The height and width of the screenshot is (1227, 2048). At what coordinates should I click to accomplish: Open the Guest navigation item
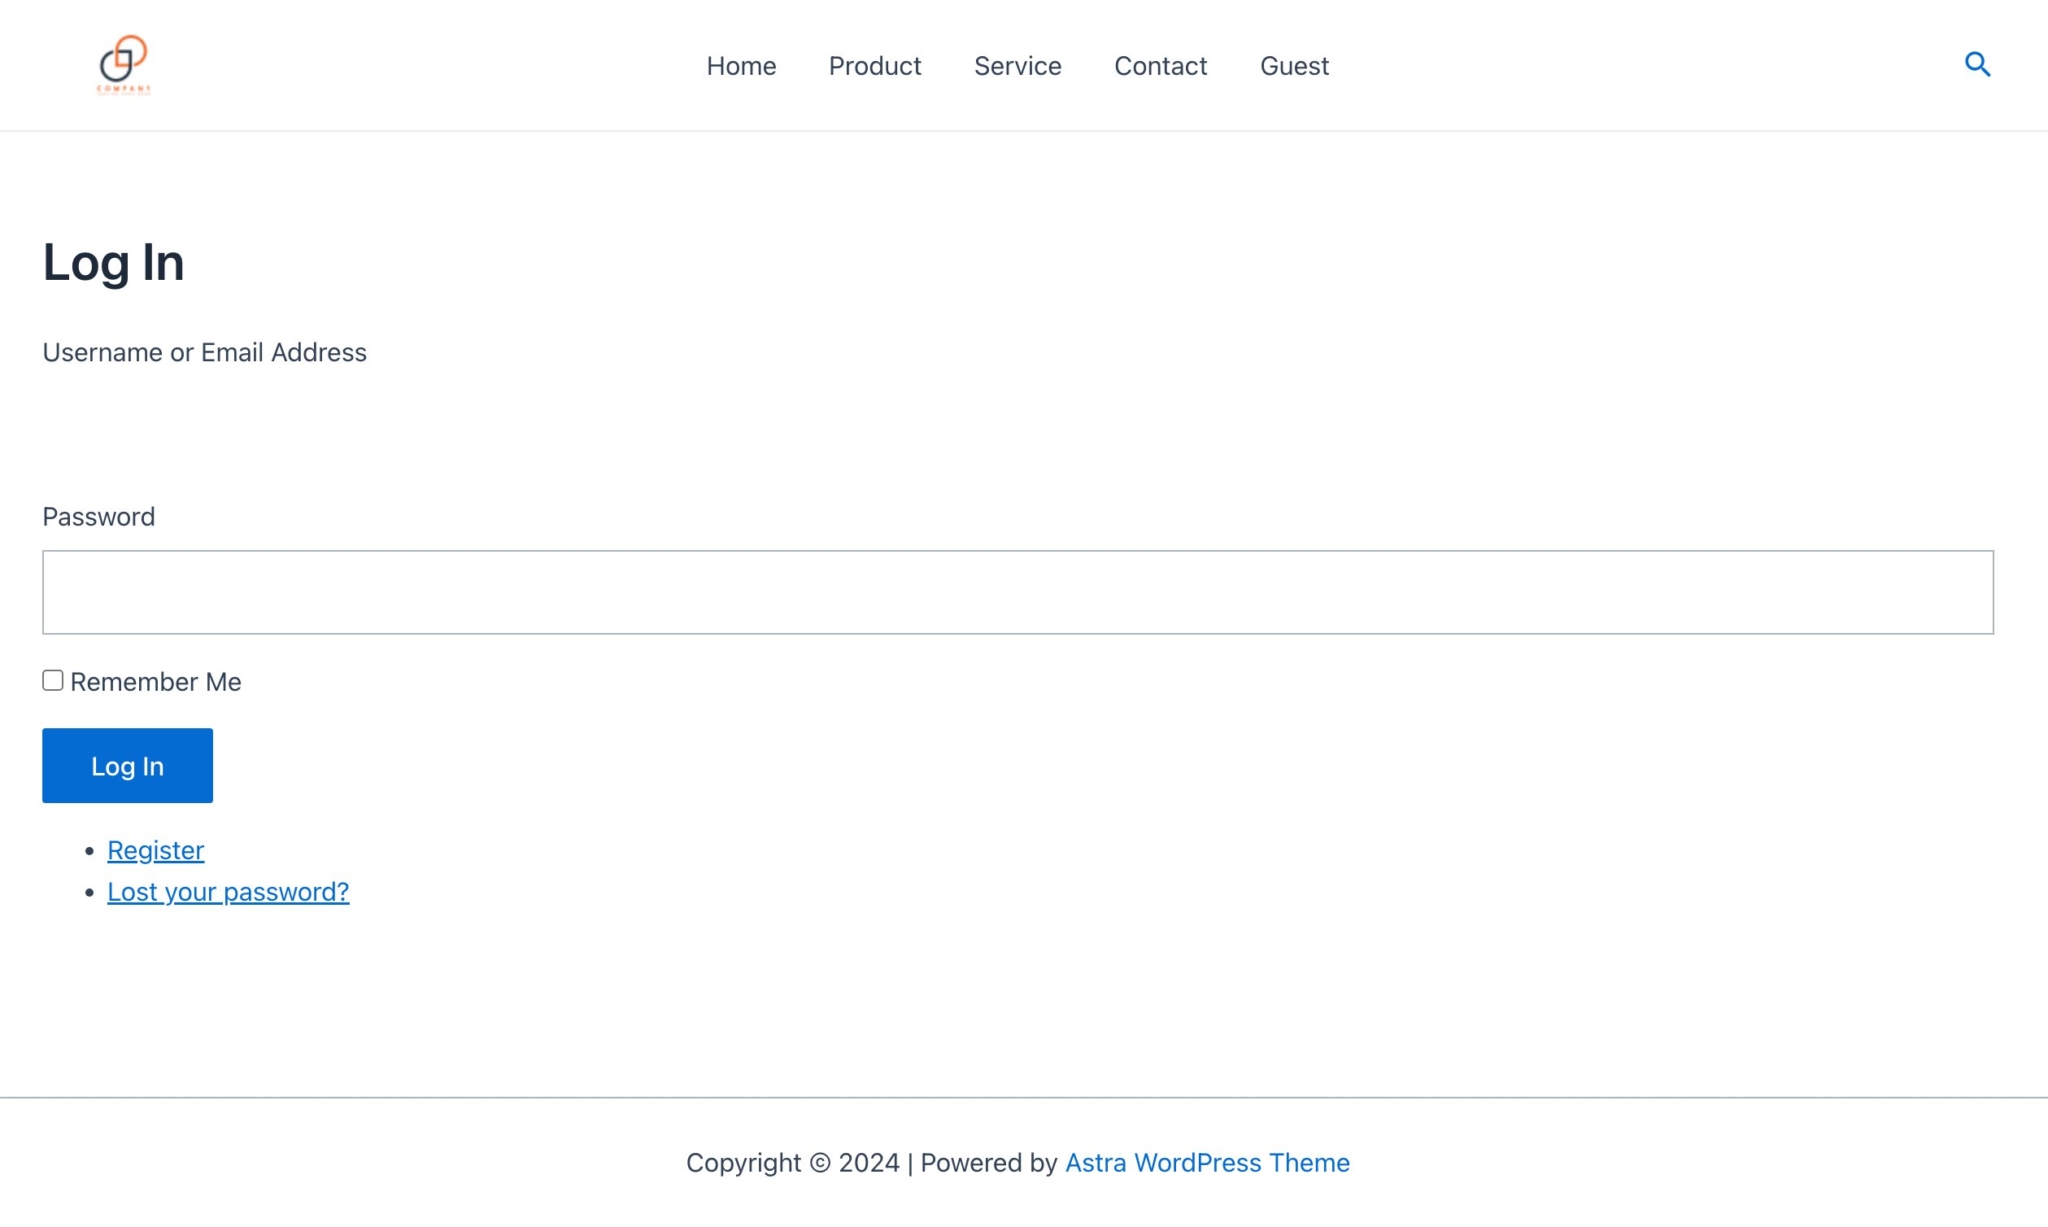pos(1294,66)
